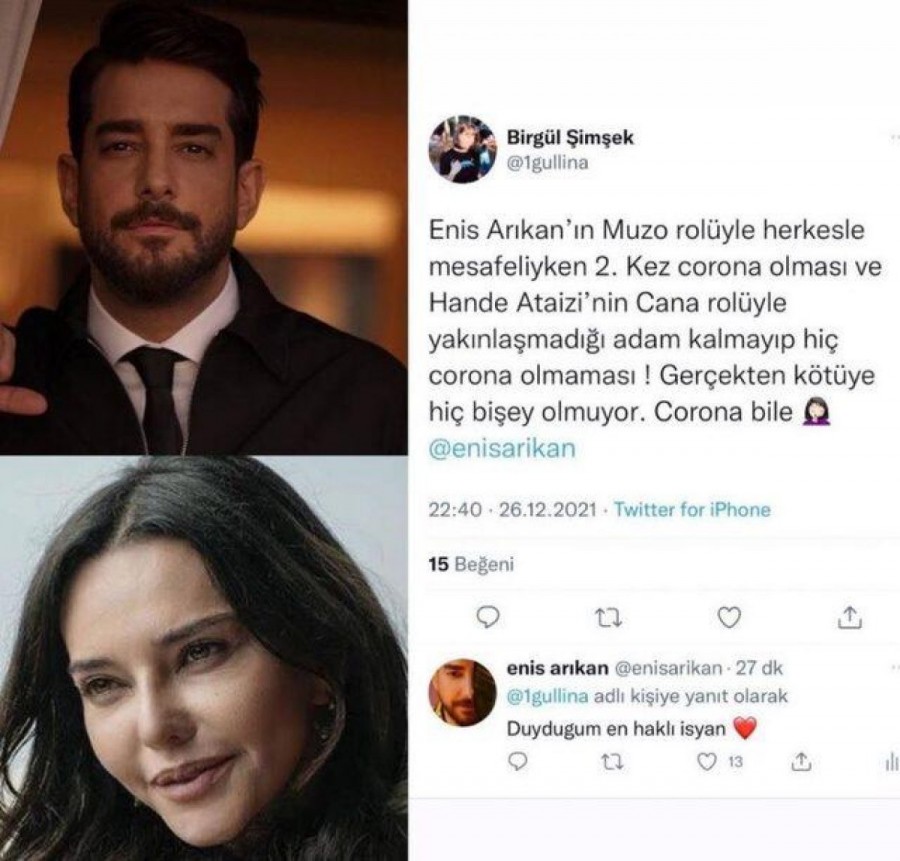Image resolution: width=900 pixels, height=861 pixels.
Task: Open the @1gullina handle under the author name
Action: [x=548, y=163]
